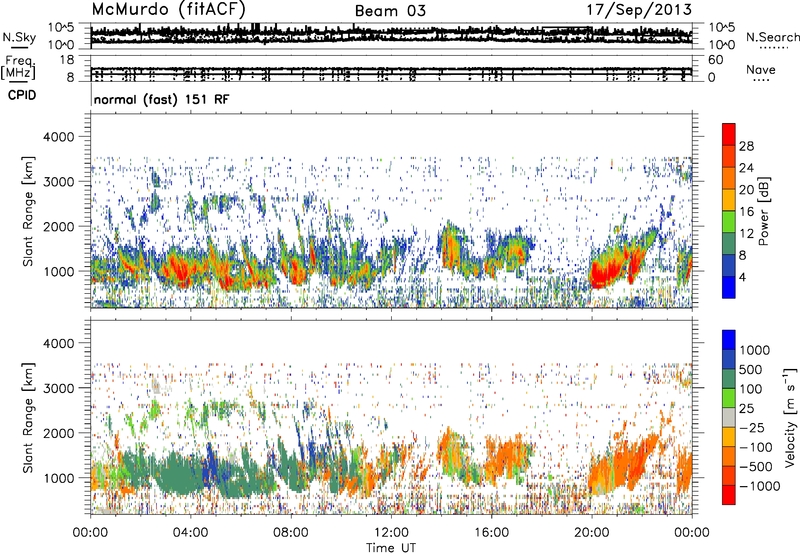Click the 10^5 label on left sky-noise axis
800x554 pixels.
tap(61, 28)
